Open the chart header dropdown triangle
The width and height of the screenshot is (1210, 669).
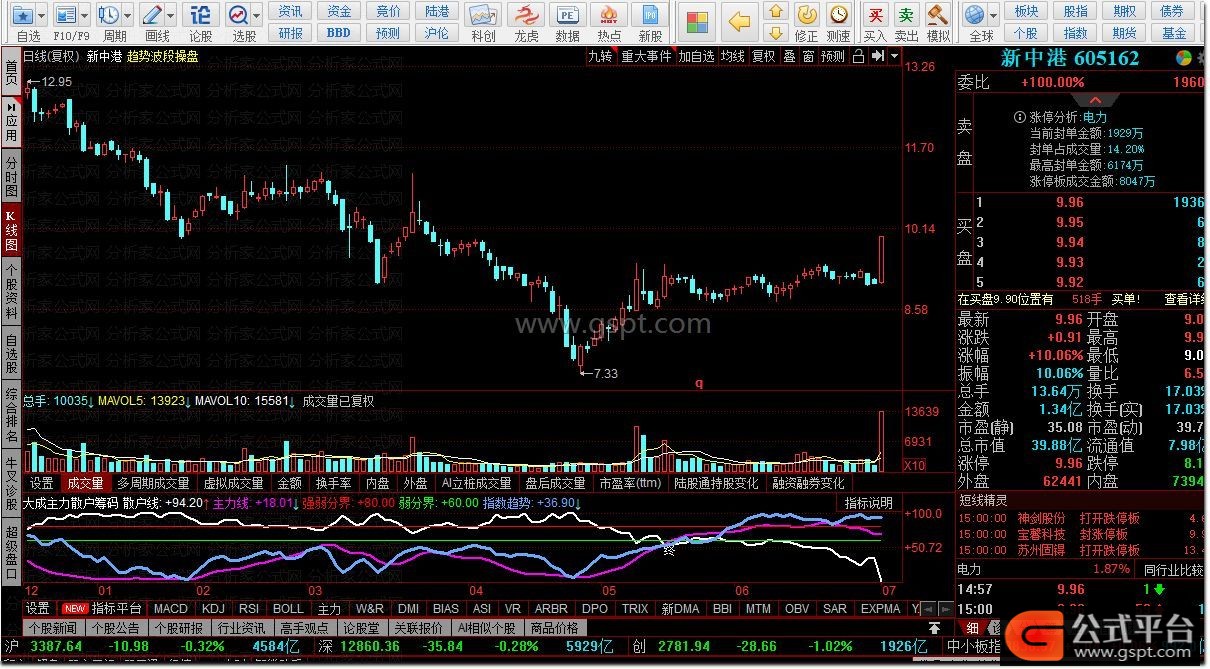coord(893,56)
